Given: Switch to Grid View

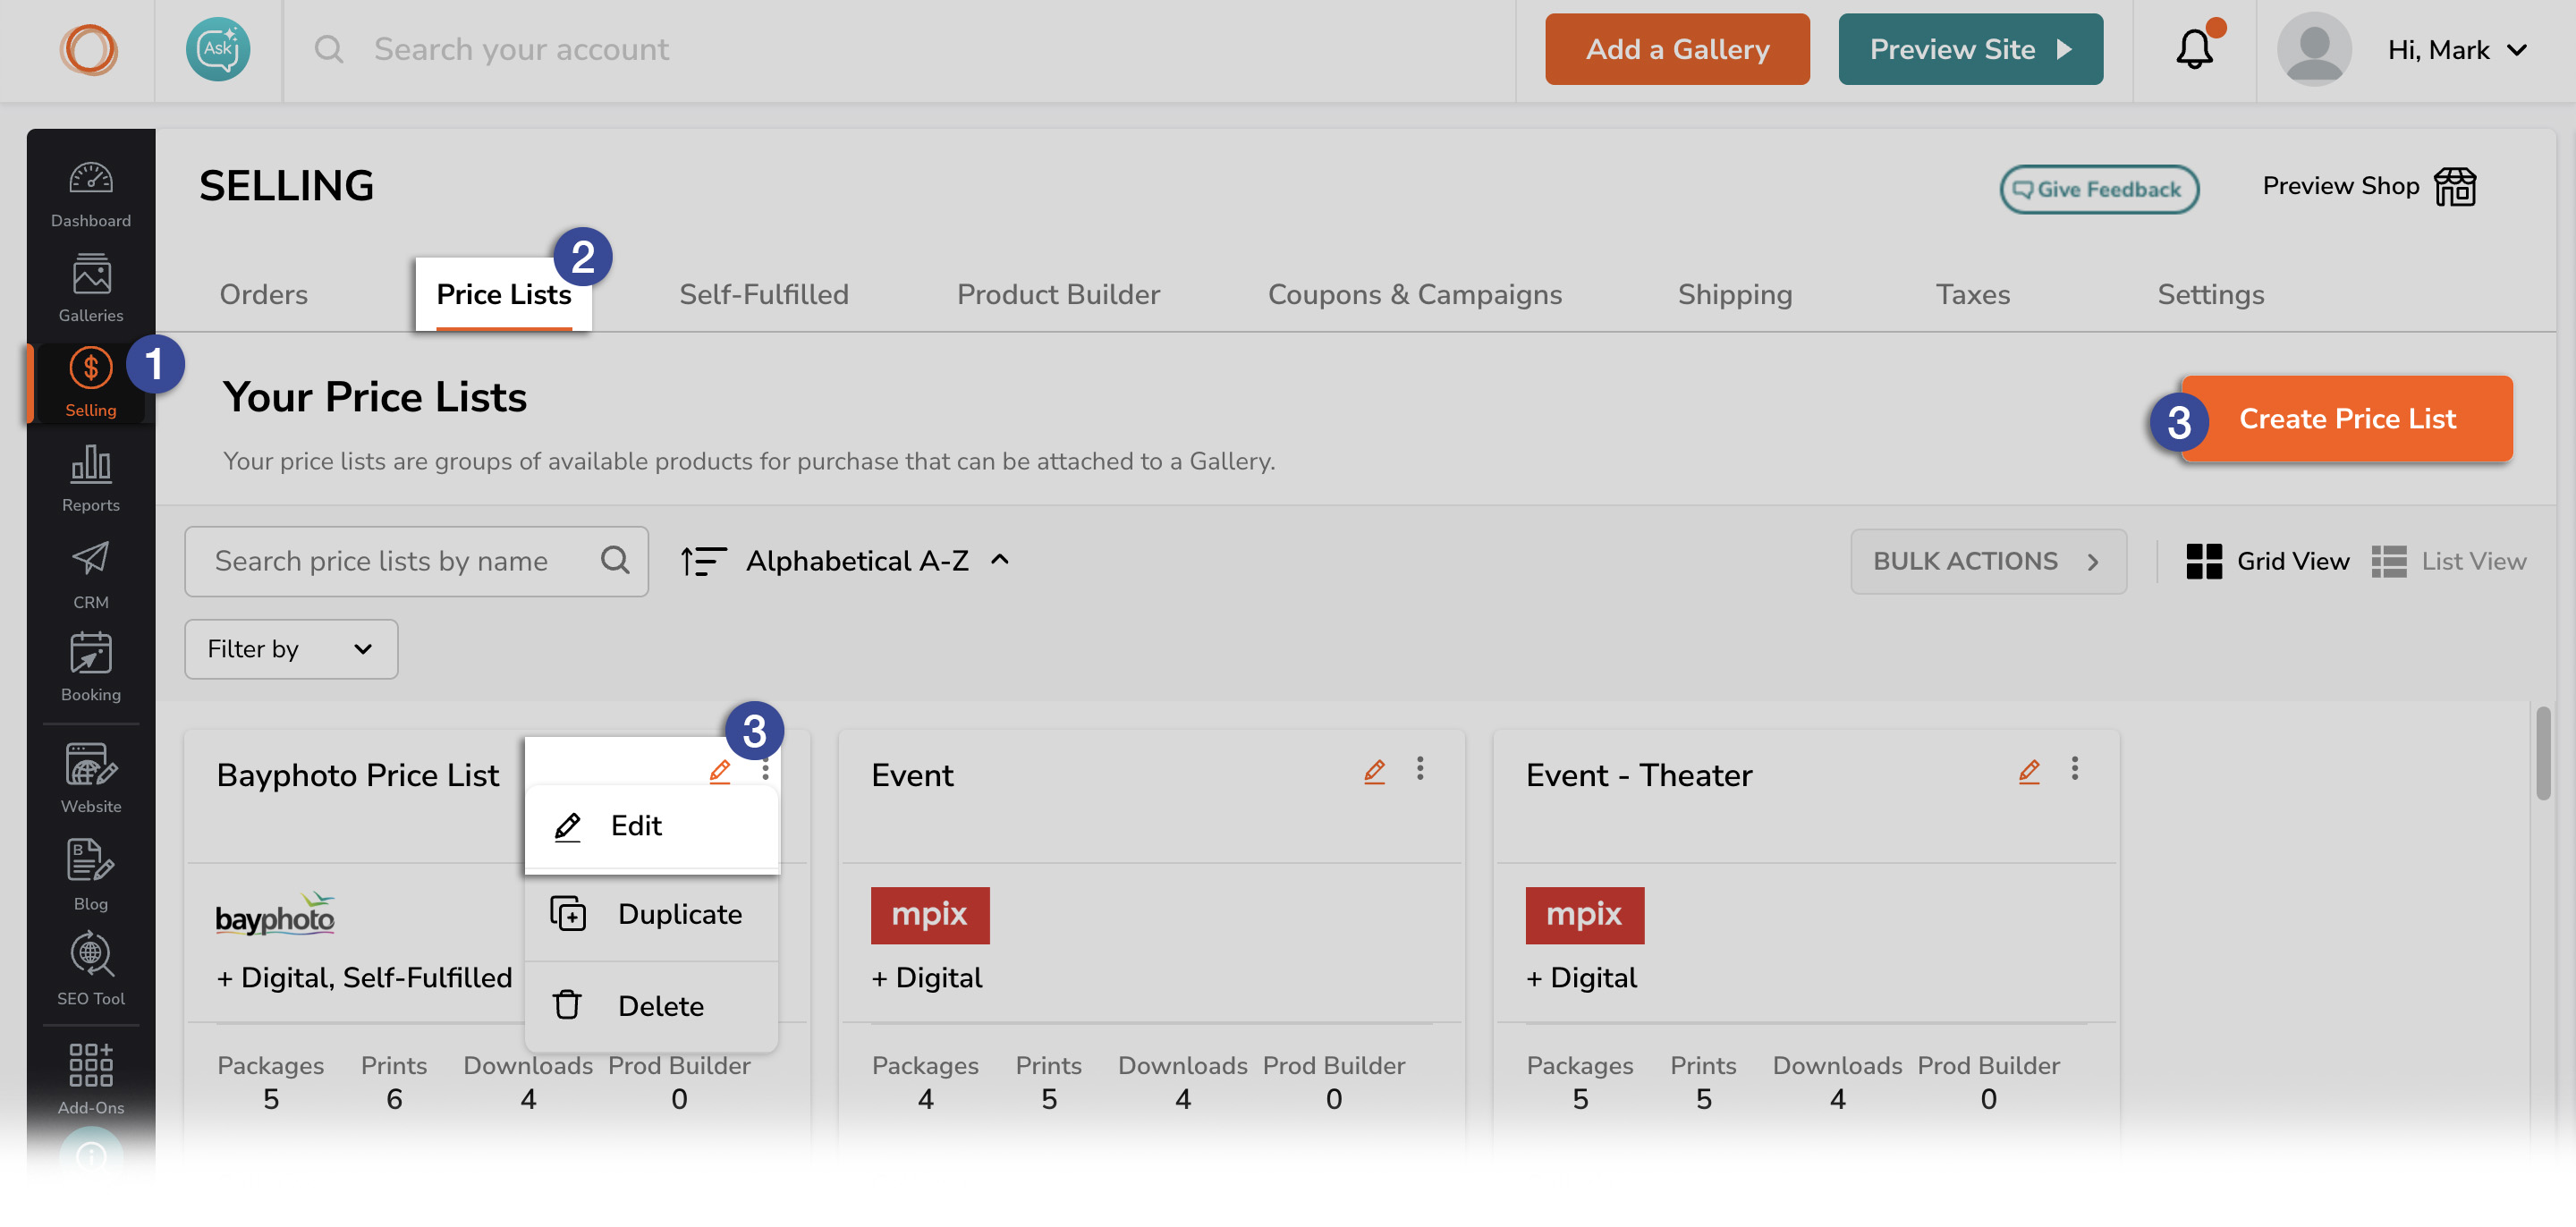Looking at the screenshot, I should pos(2267,561).
